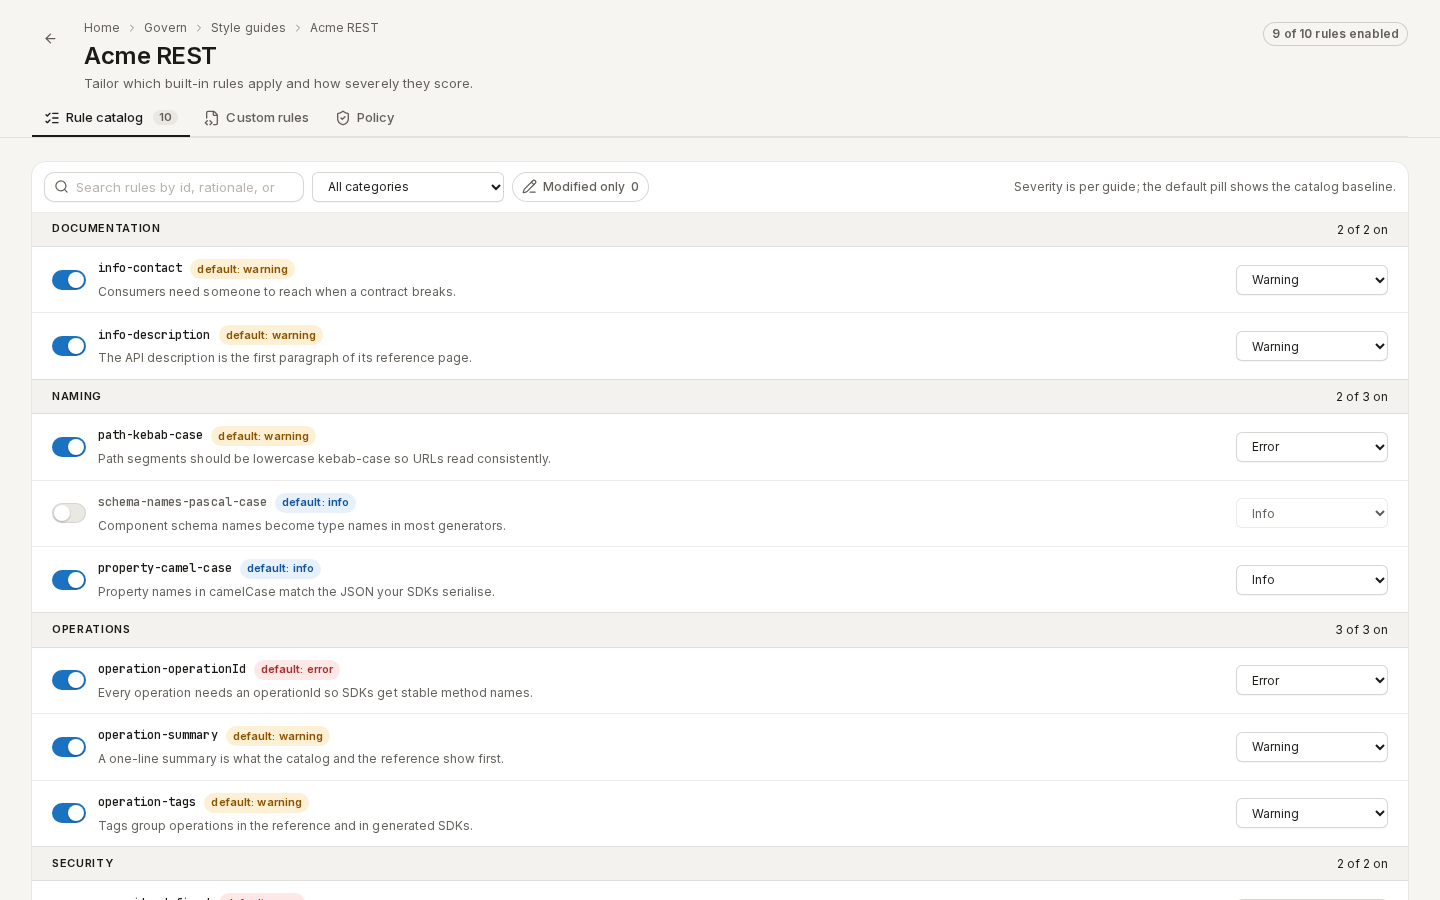Click the Rule catalog checklist icon
This screenshot has height=900, width=1440.
tap(52, 118)
